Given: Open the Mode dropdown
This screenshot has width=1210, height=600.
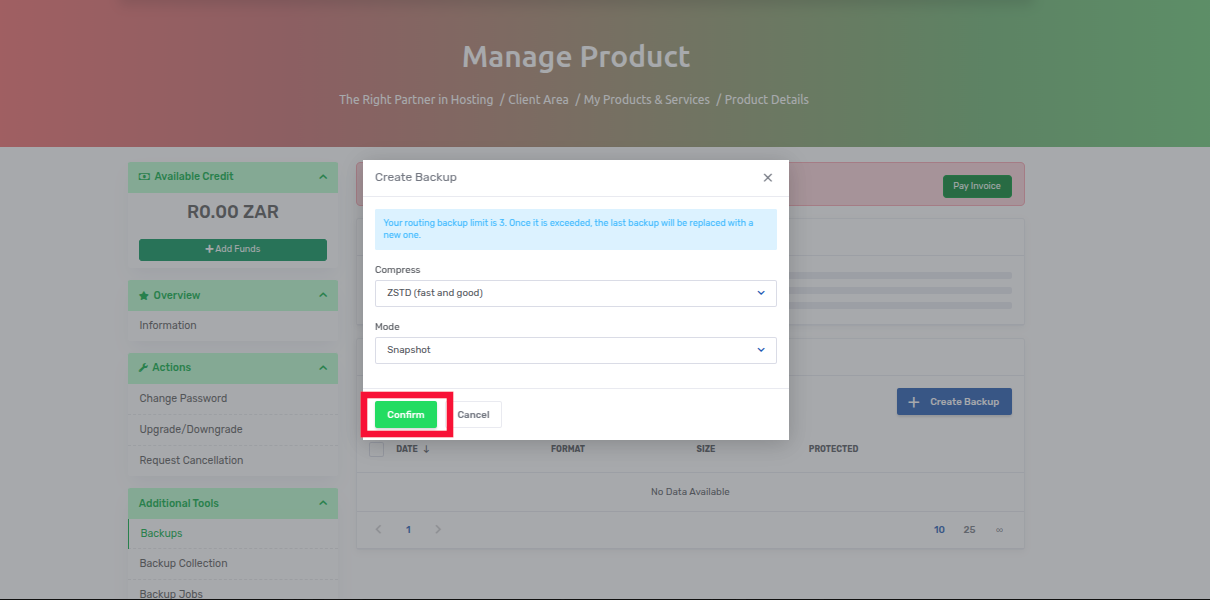Looking at the screenshot, I should 575,350.
